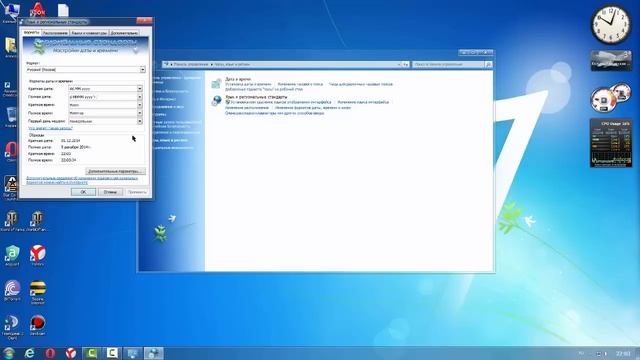This screenshot has width=640, height=360.
Task: Click the search magnifier in Control Panel
Action: 488,64
